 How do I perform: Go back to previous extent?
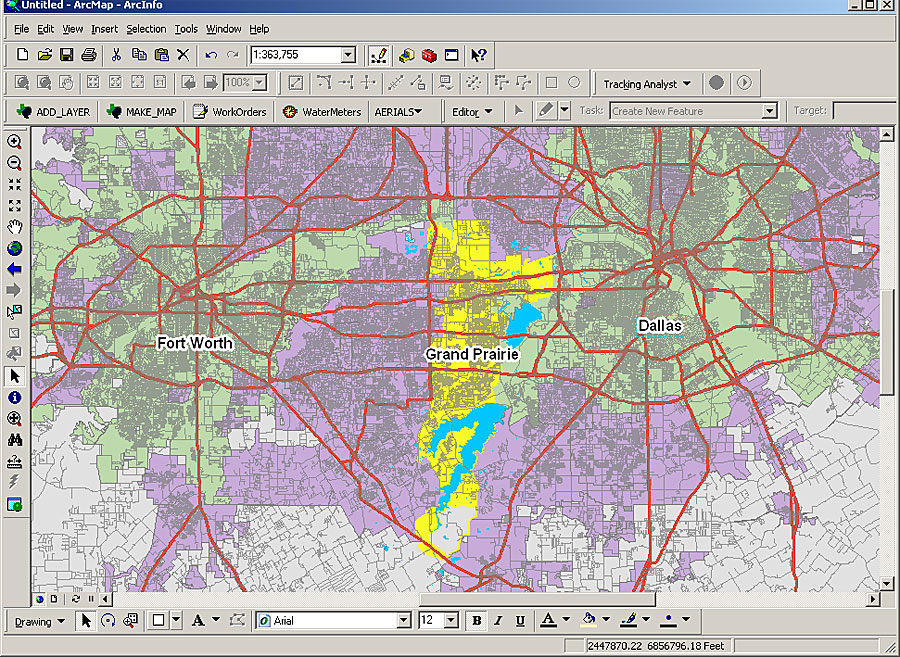click(15, 269)
